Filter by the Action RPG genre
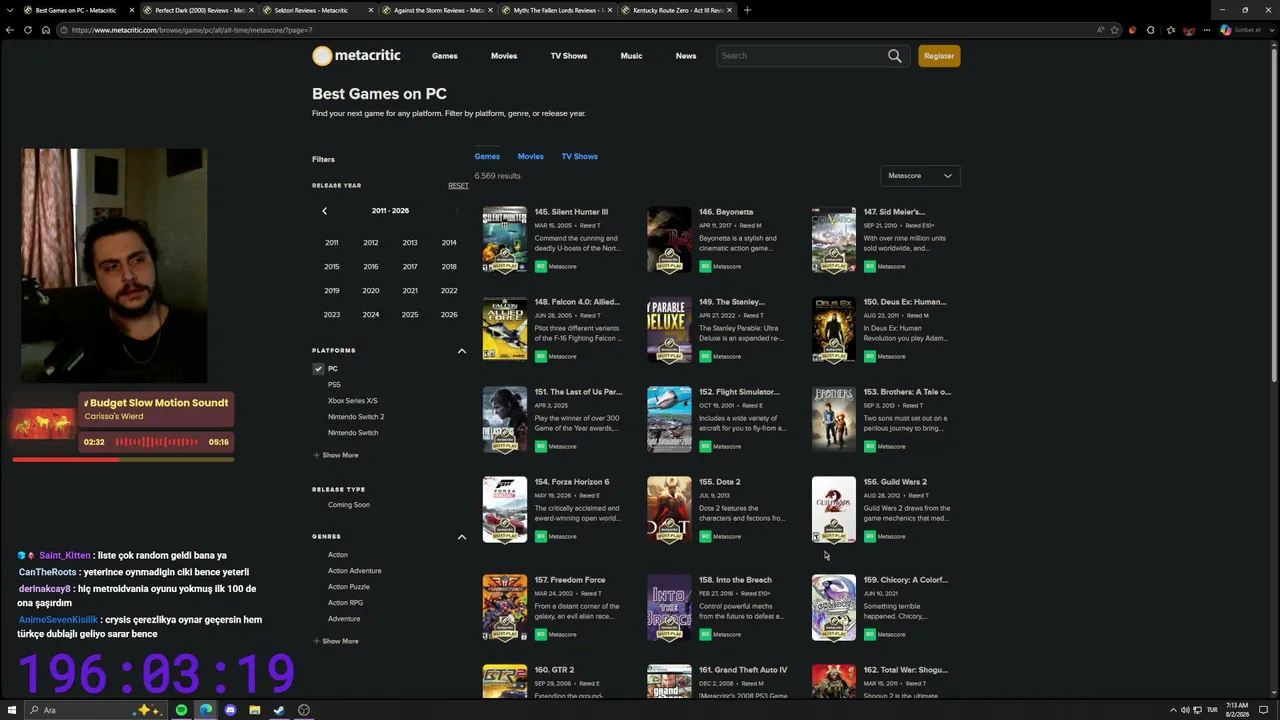 tap(346, 603)
